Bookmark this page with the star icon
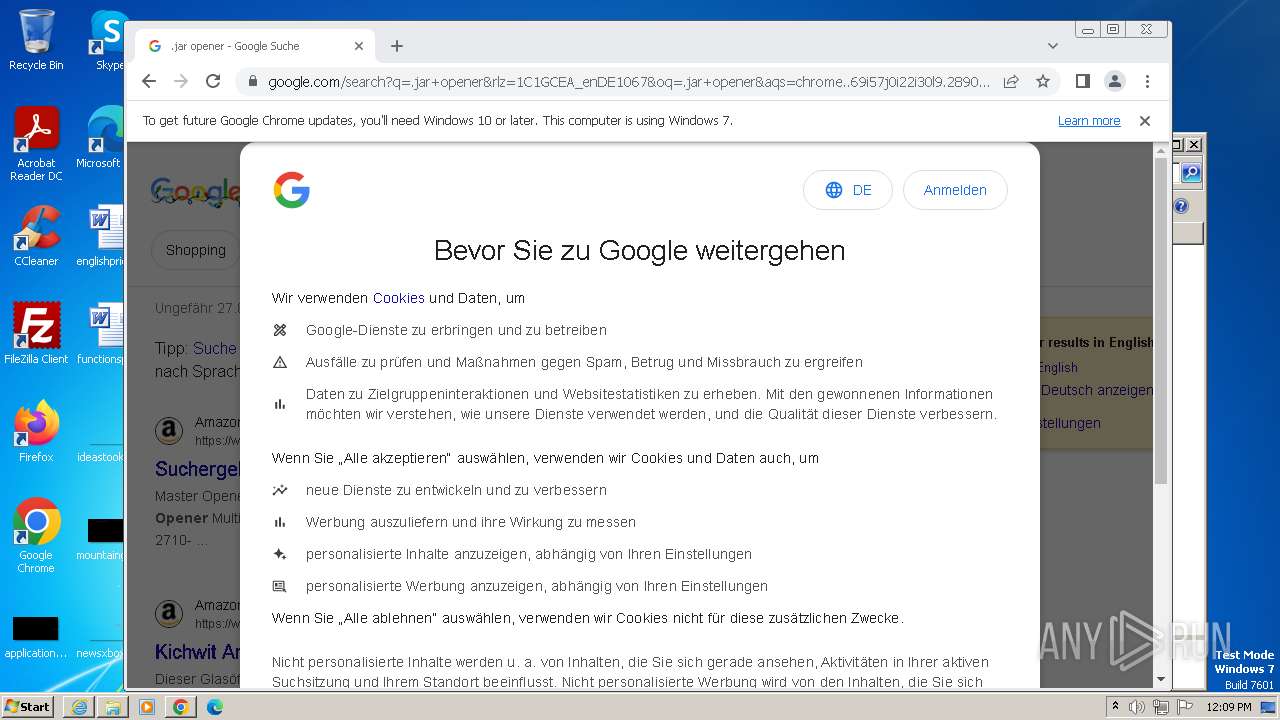1280x720 pixels. click(1043, 81)
